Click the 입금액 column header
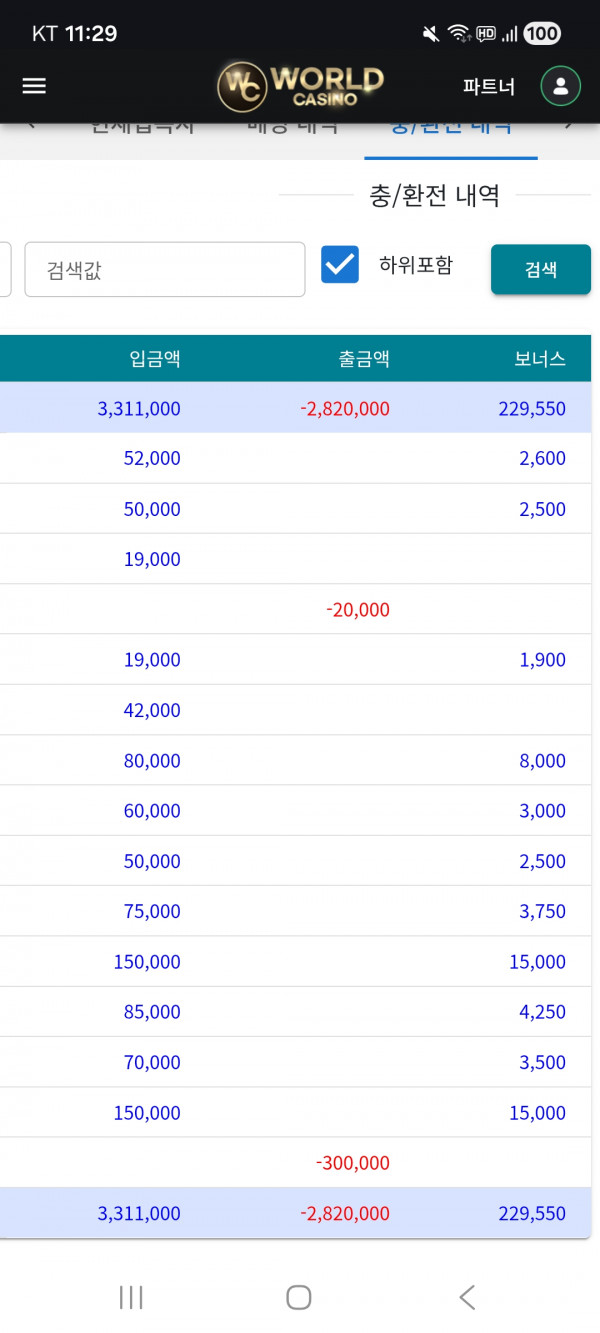 point(155,359)
